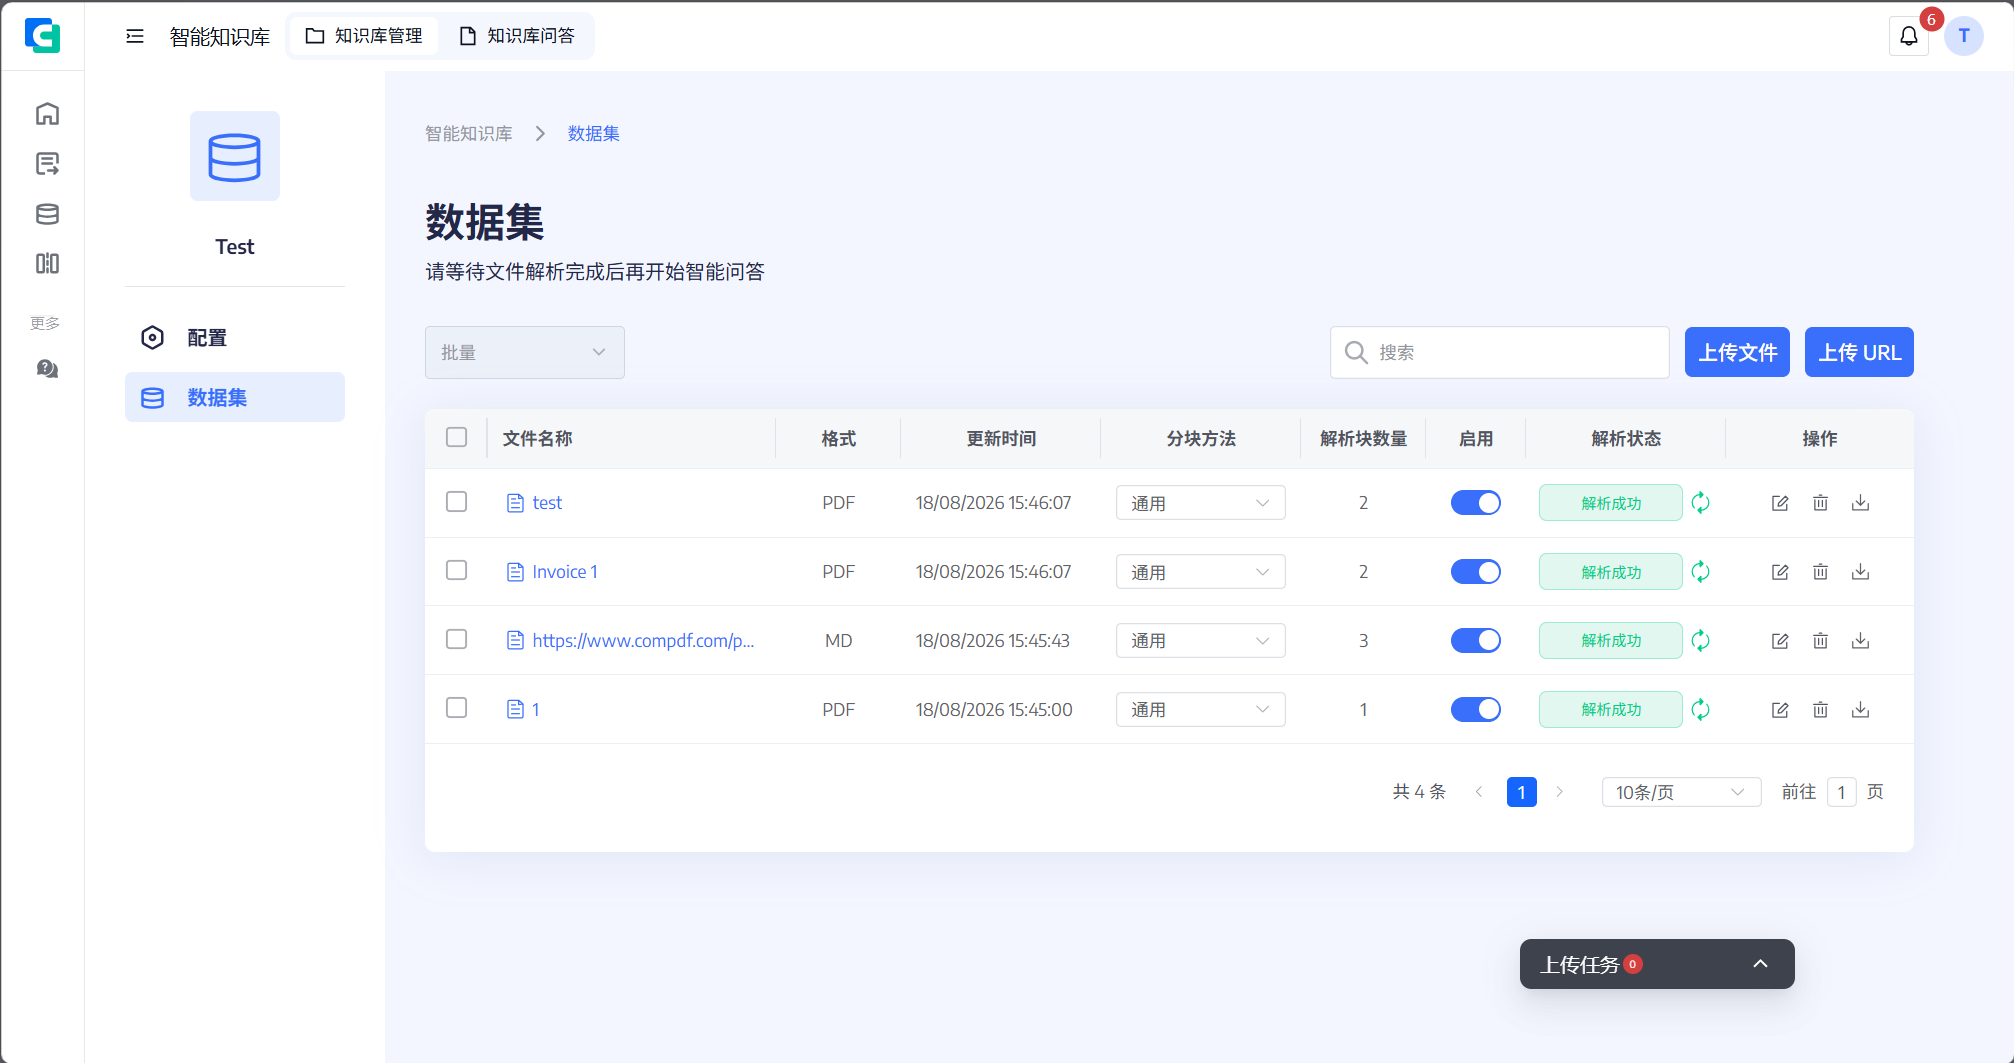Select 数据集 in side menu
Screen dimensions: 2014x1063
(235, 397)
